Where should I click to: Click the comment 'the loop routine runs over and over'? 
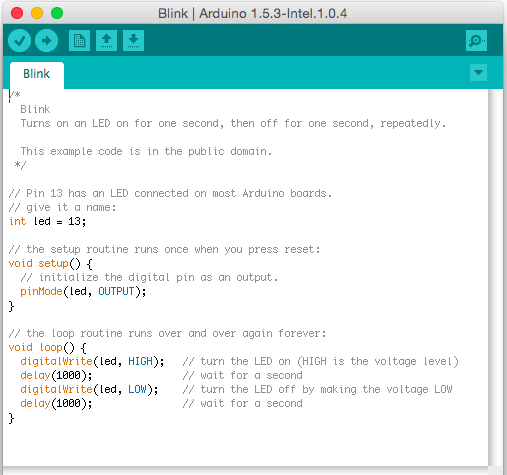(167, 333)
